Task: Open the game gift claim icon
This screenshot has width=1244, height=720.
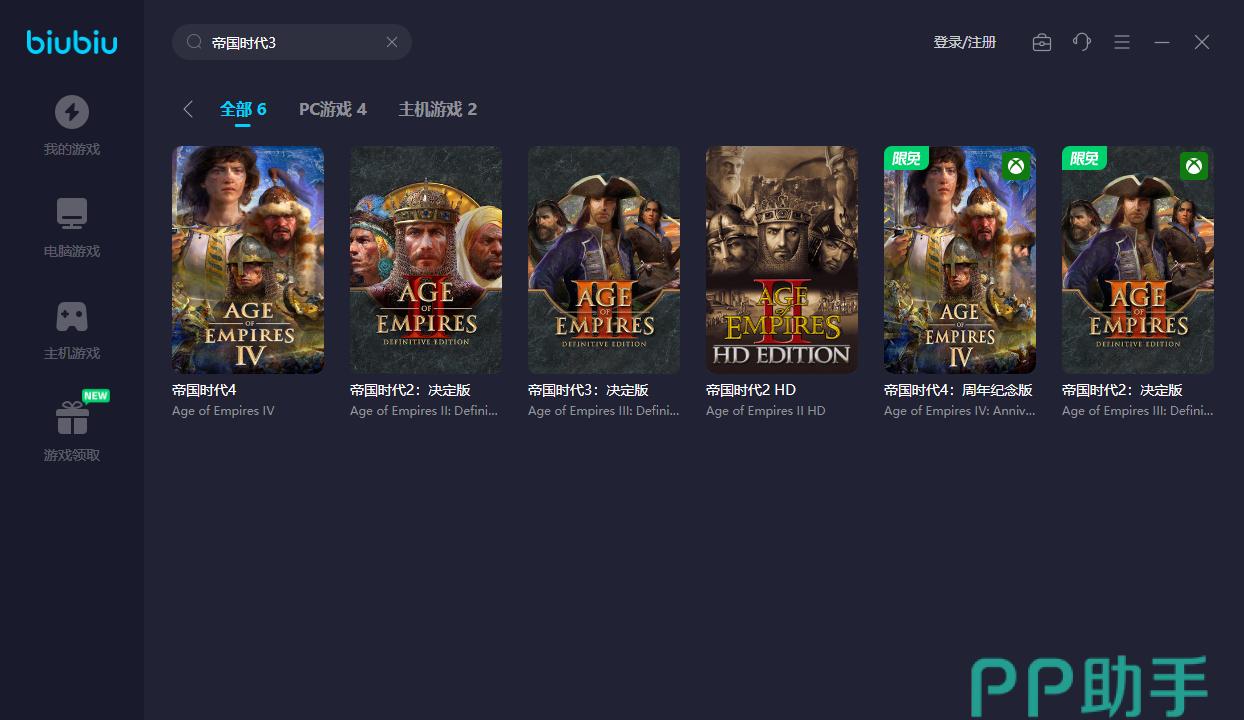Action: (71, 418)
